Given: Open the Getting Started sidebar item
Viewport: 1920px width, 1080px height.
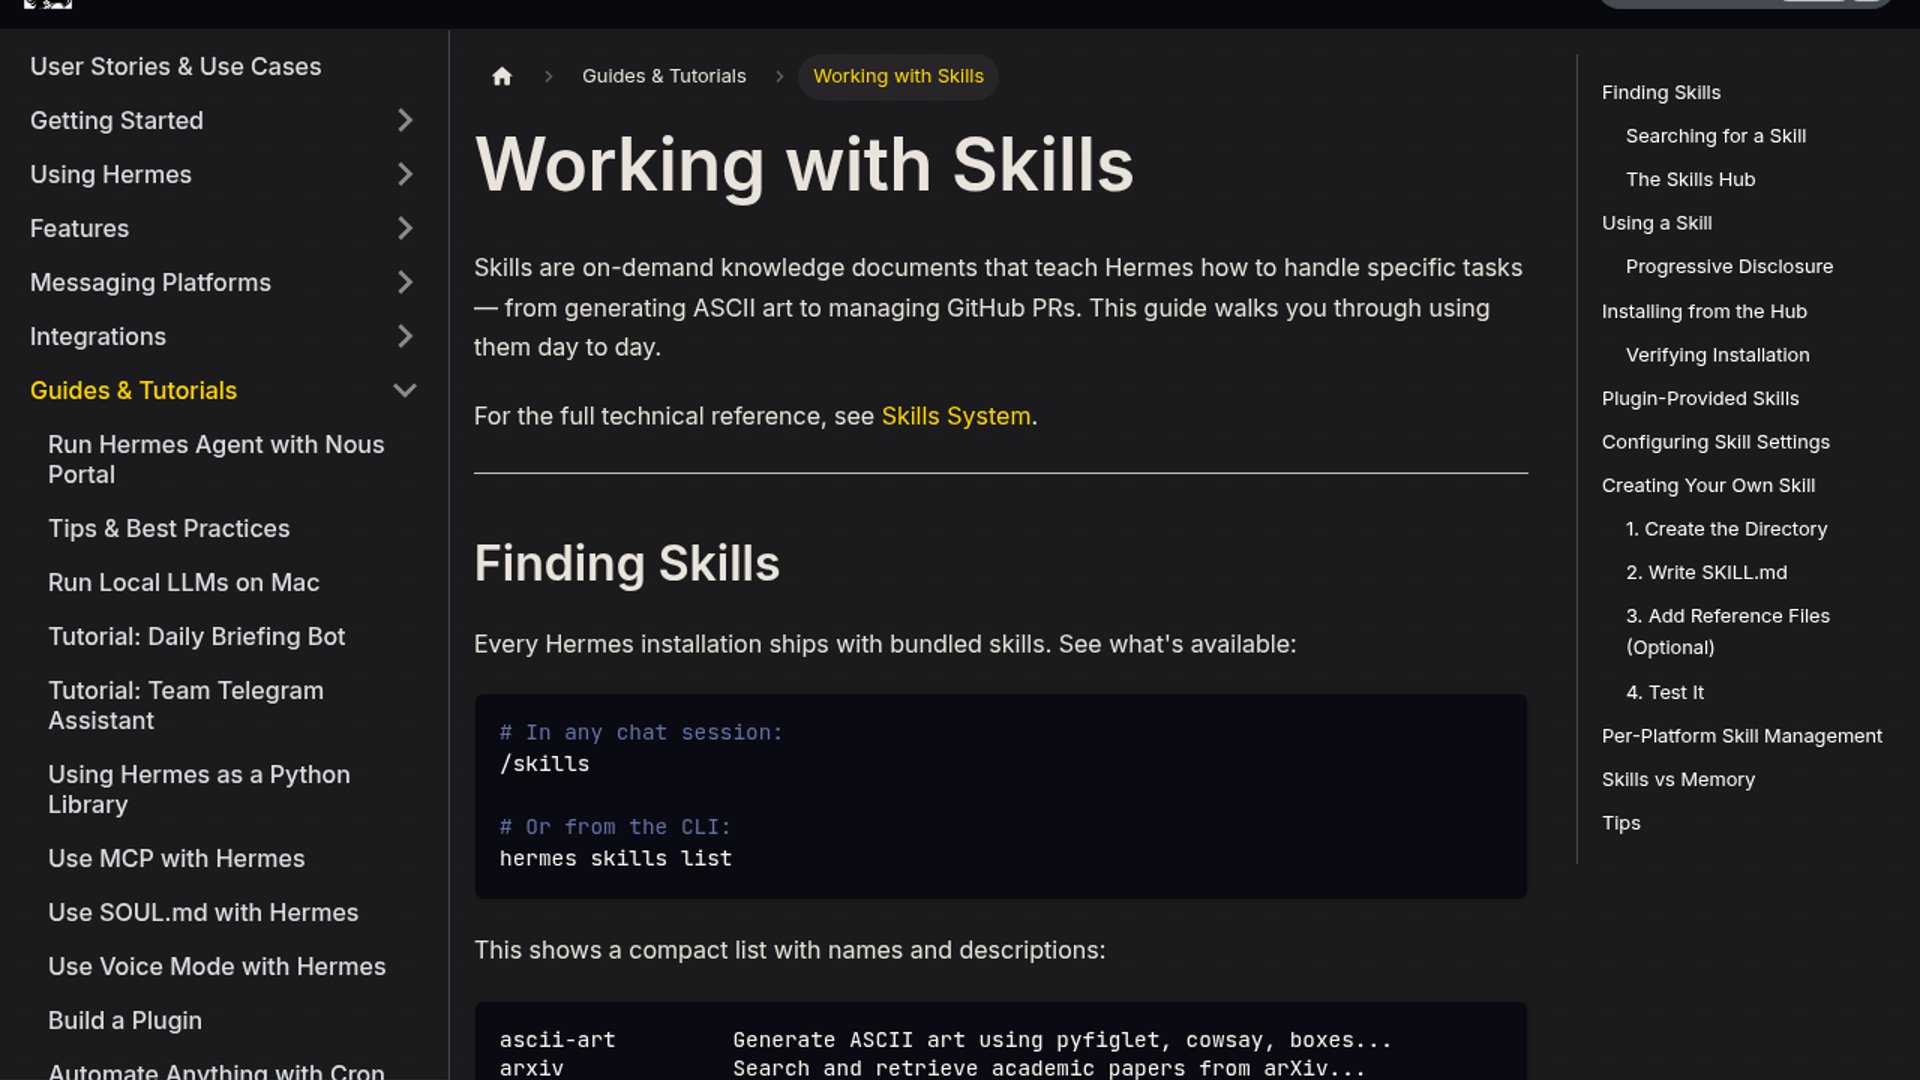Looking at the screenshot, I should click(117, 121).
